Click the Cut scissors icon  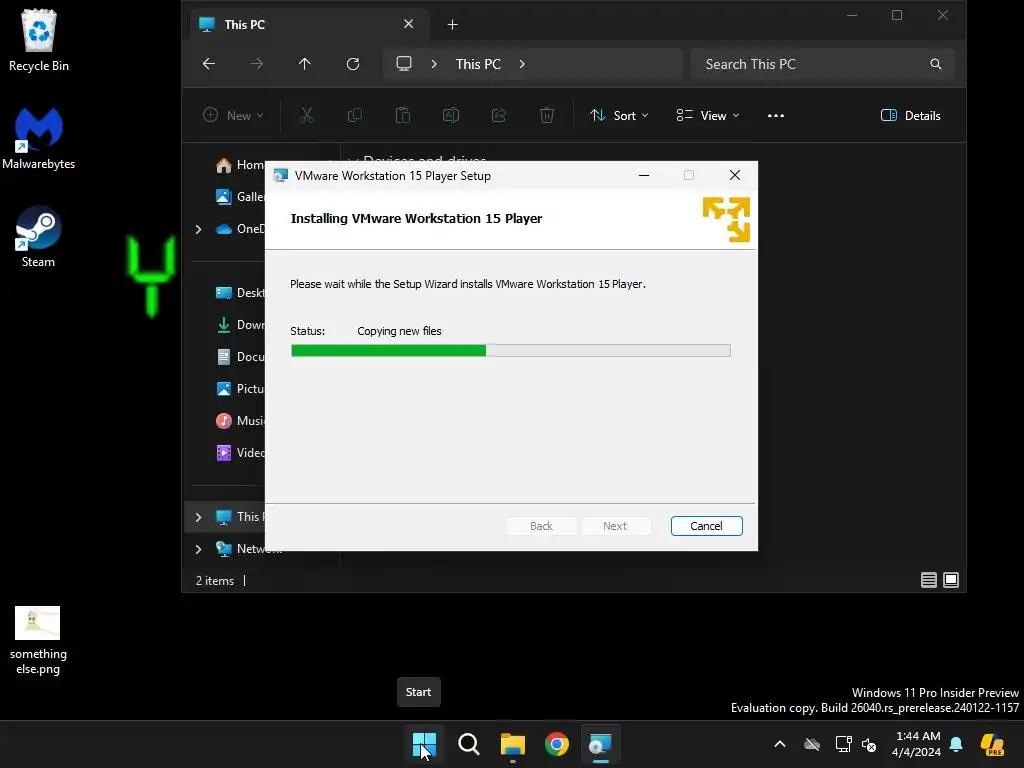coord(307,116)
